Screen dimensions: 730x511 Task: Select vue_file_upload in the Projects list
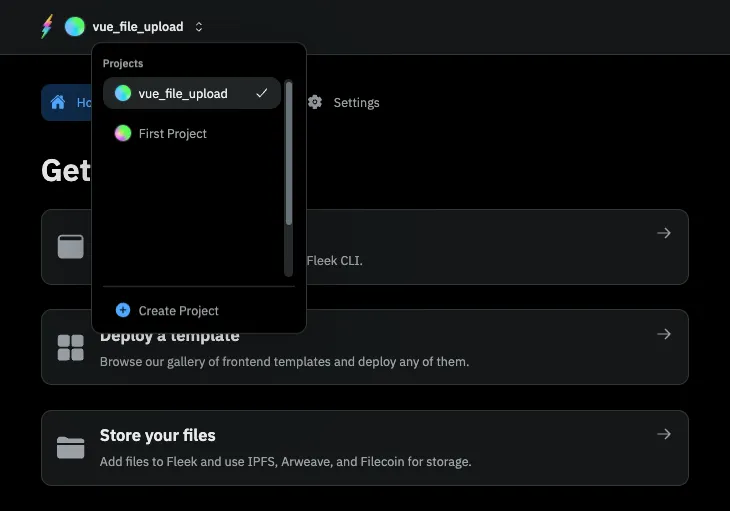pyautogui.click(x=183, y=93)
